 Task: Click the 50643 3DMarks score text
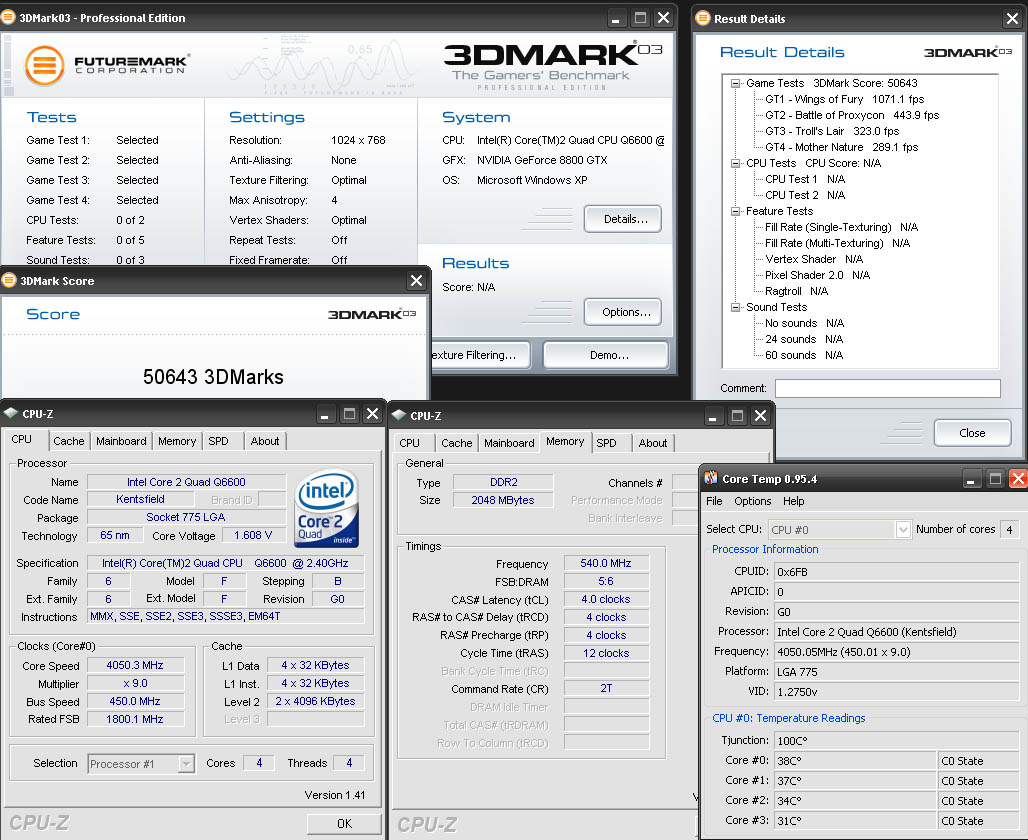tap(213, 376)
